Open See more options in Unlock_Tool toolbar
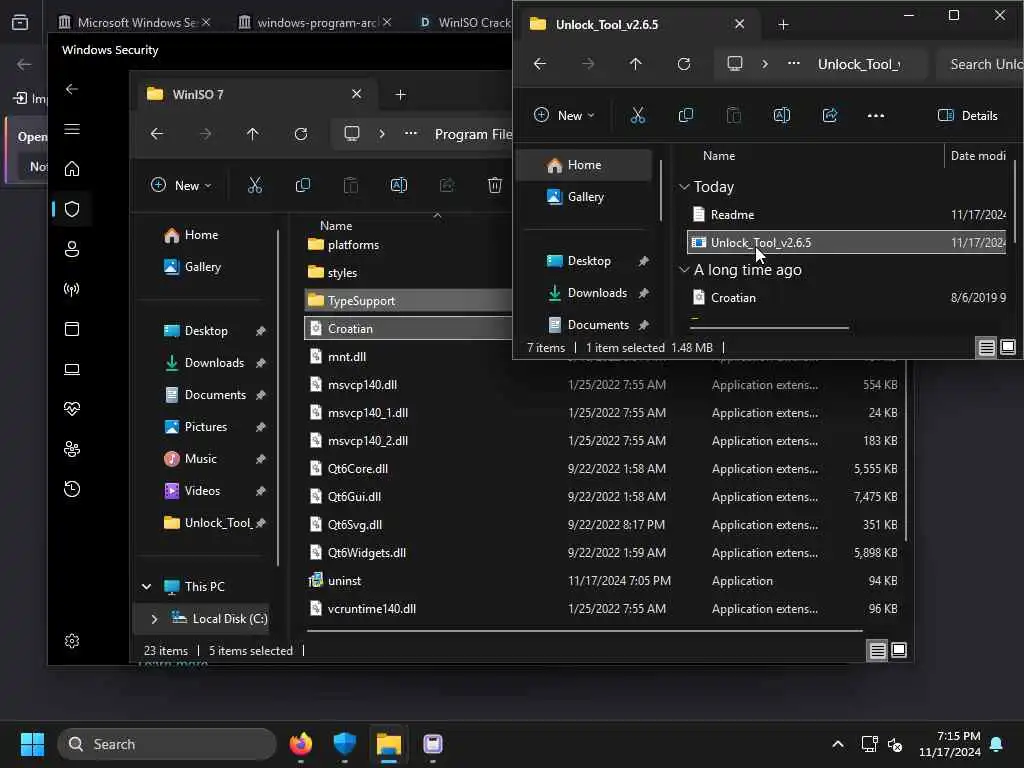Viewport: 1024px width, 768px height. pyautogui.click(x=876, y=116)
